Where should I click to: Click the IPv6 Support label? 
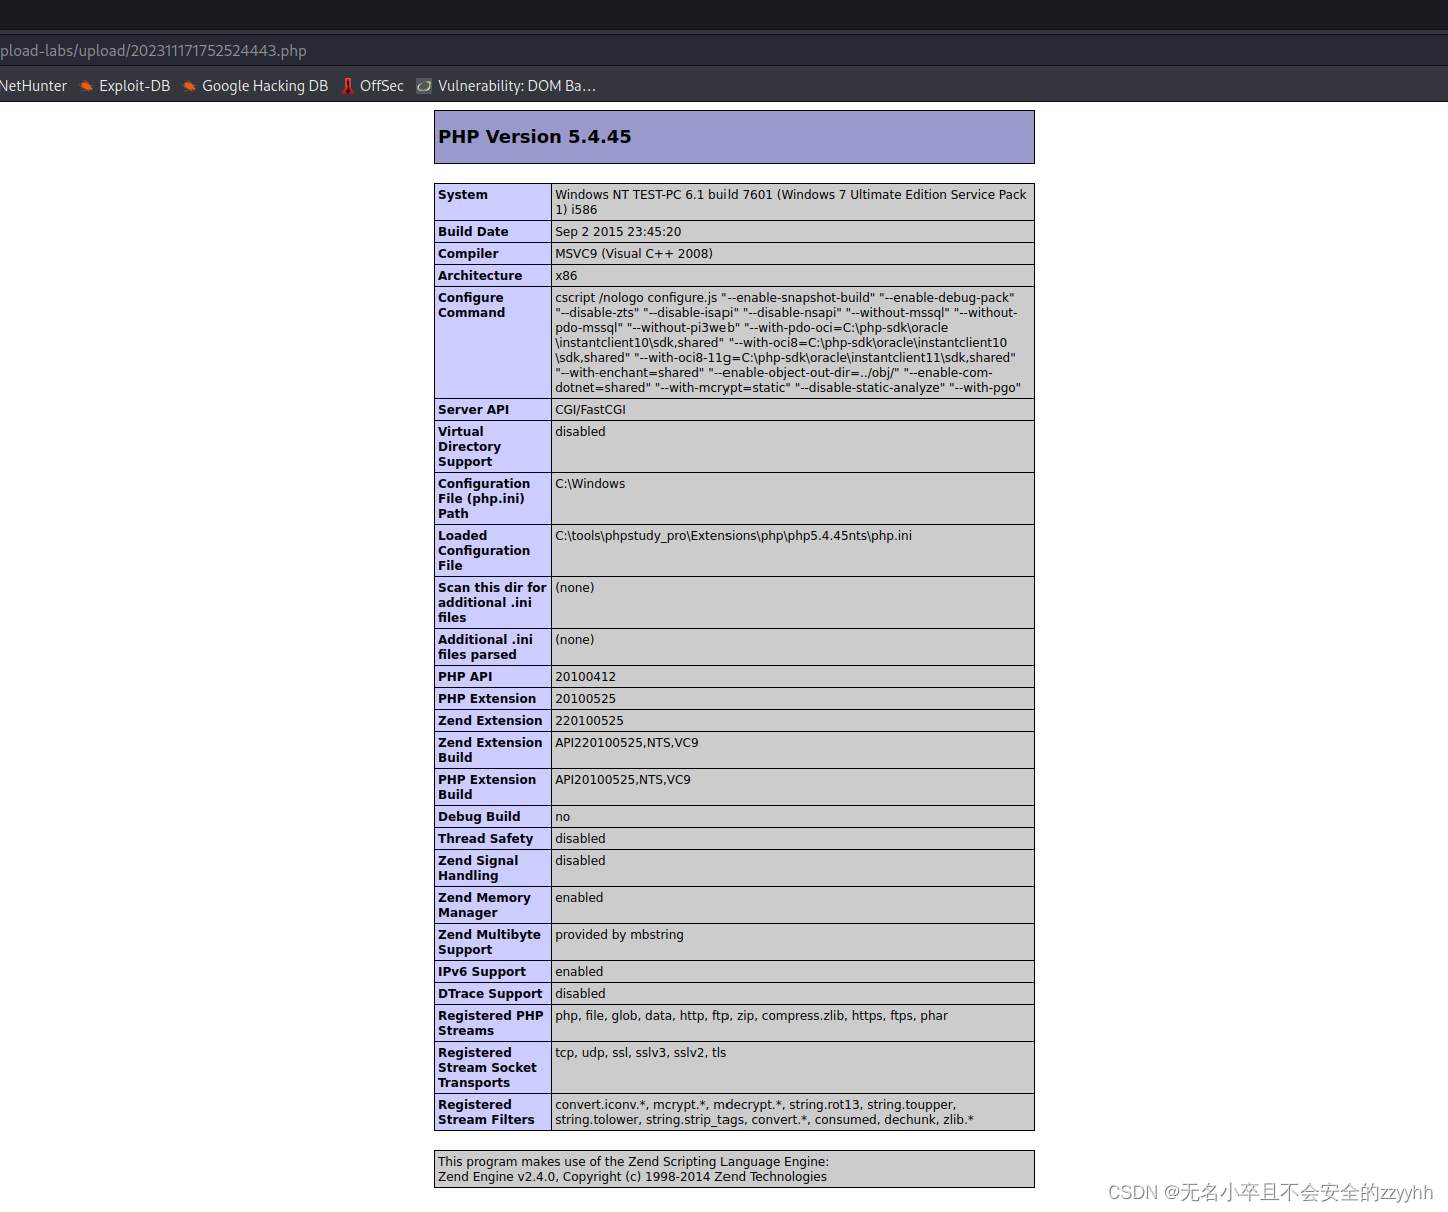coord(482,972)
